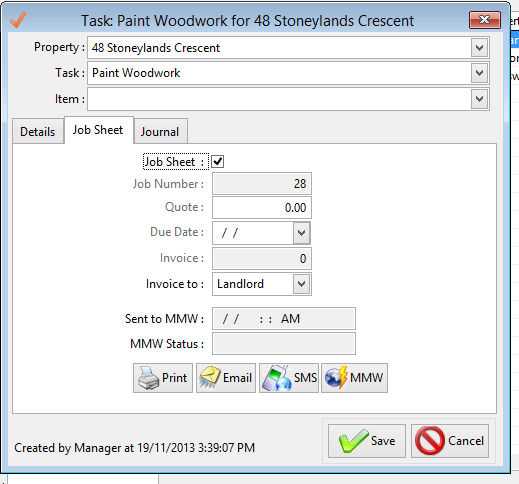
Task: Open the Invoice to Landlord dropdown
Action: pyautogui.click(x=301, y=284)
